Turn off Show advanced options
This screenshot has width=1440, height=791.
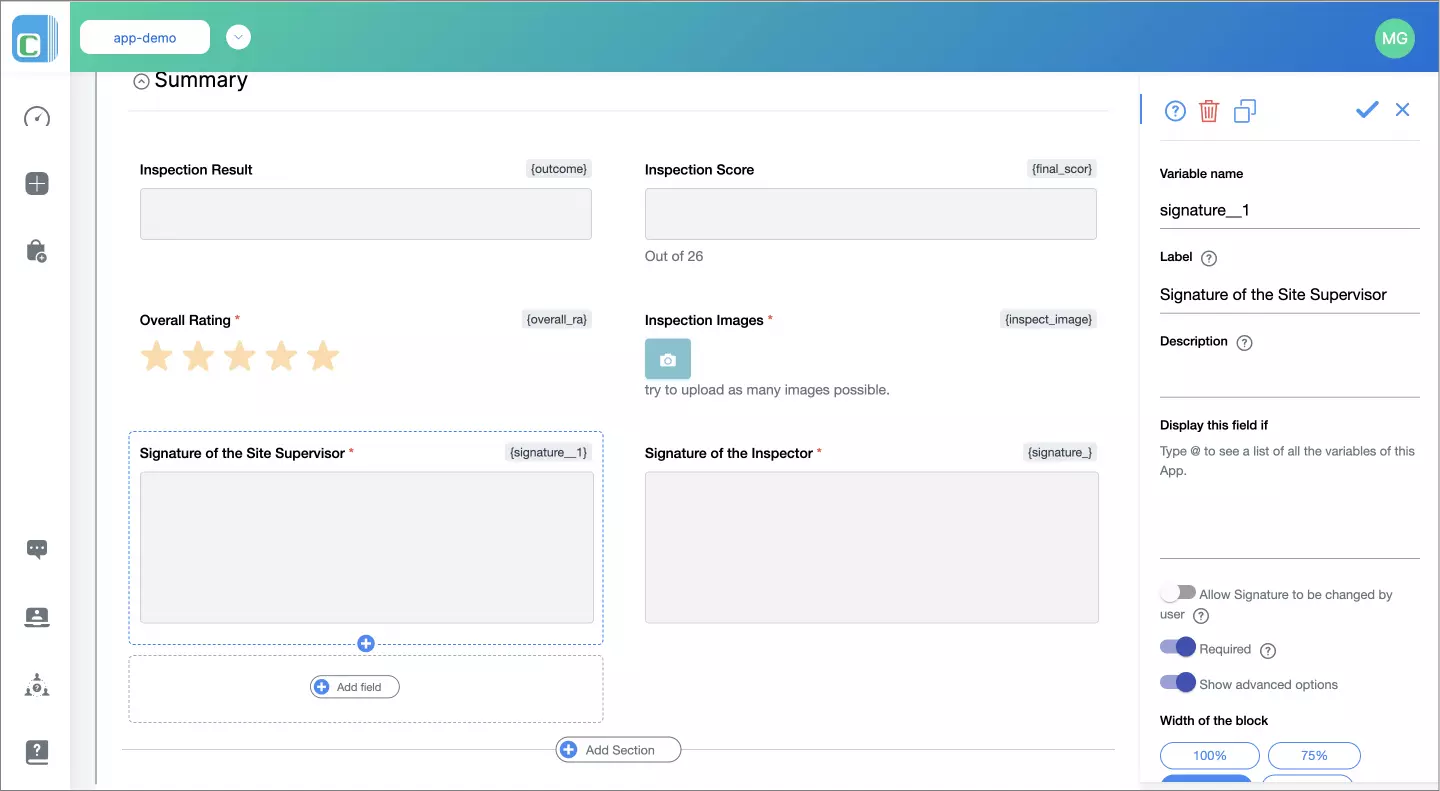coord(1178,682)
